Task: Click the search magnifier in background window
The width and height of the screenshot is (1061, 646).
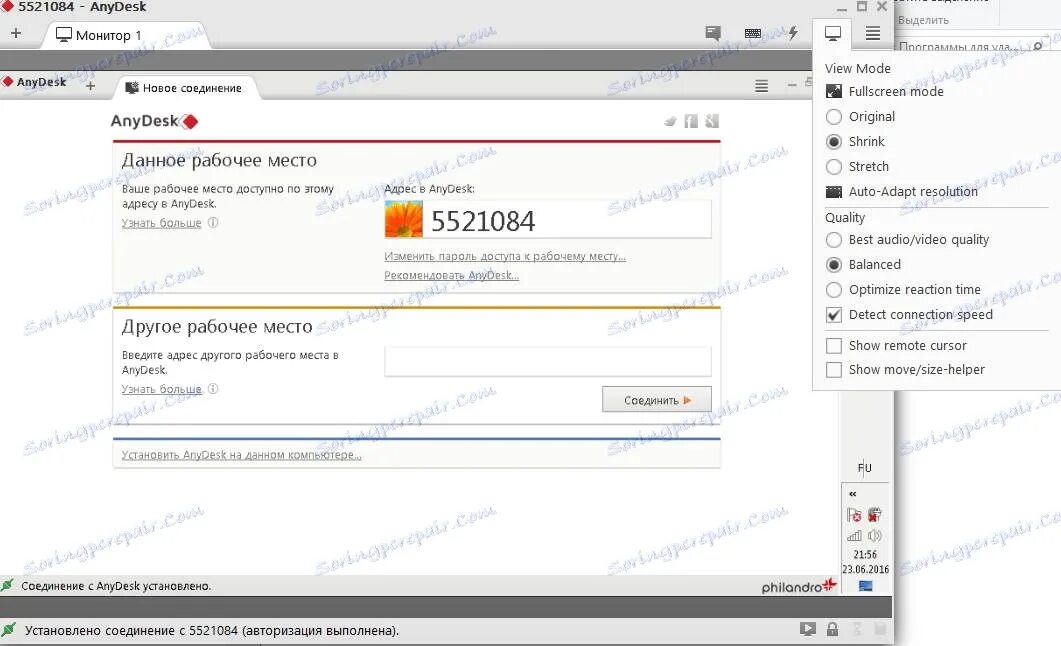Action: pyautogui.click(x=1038, y=46)
